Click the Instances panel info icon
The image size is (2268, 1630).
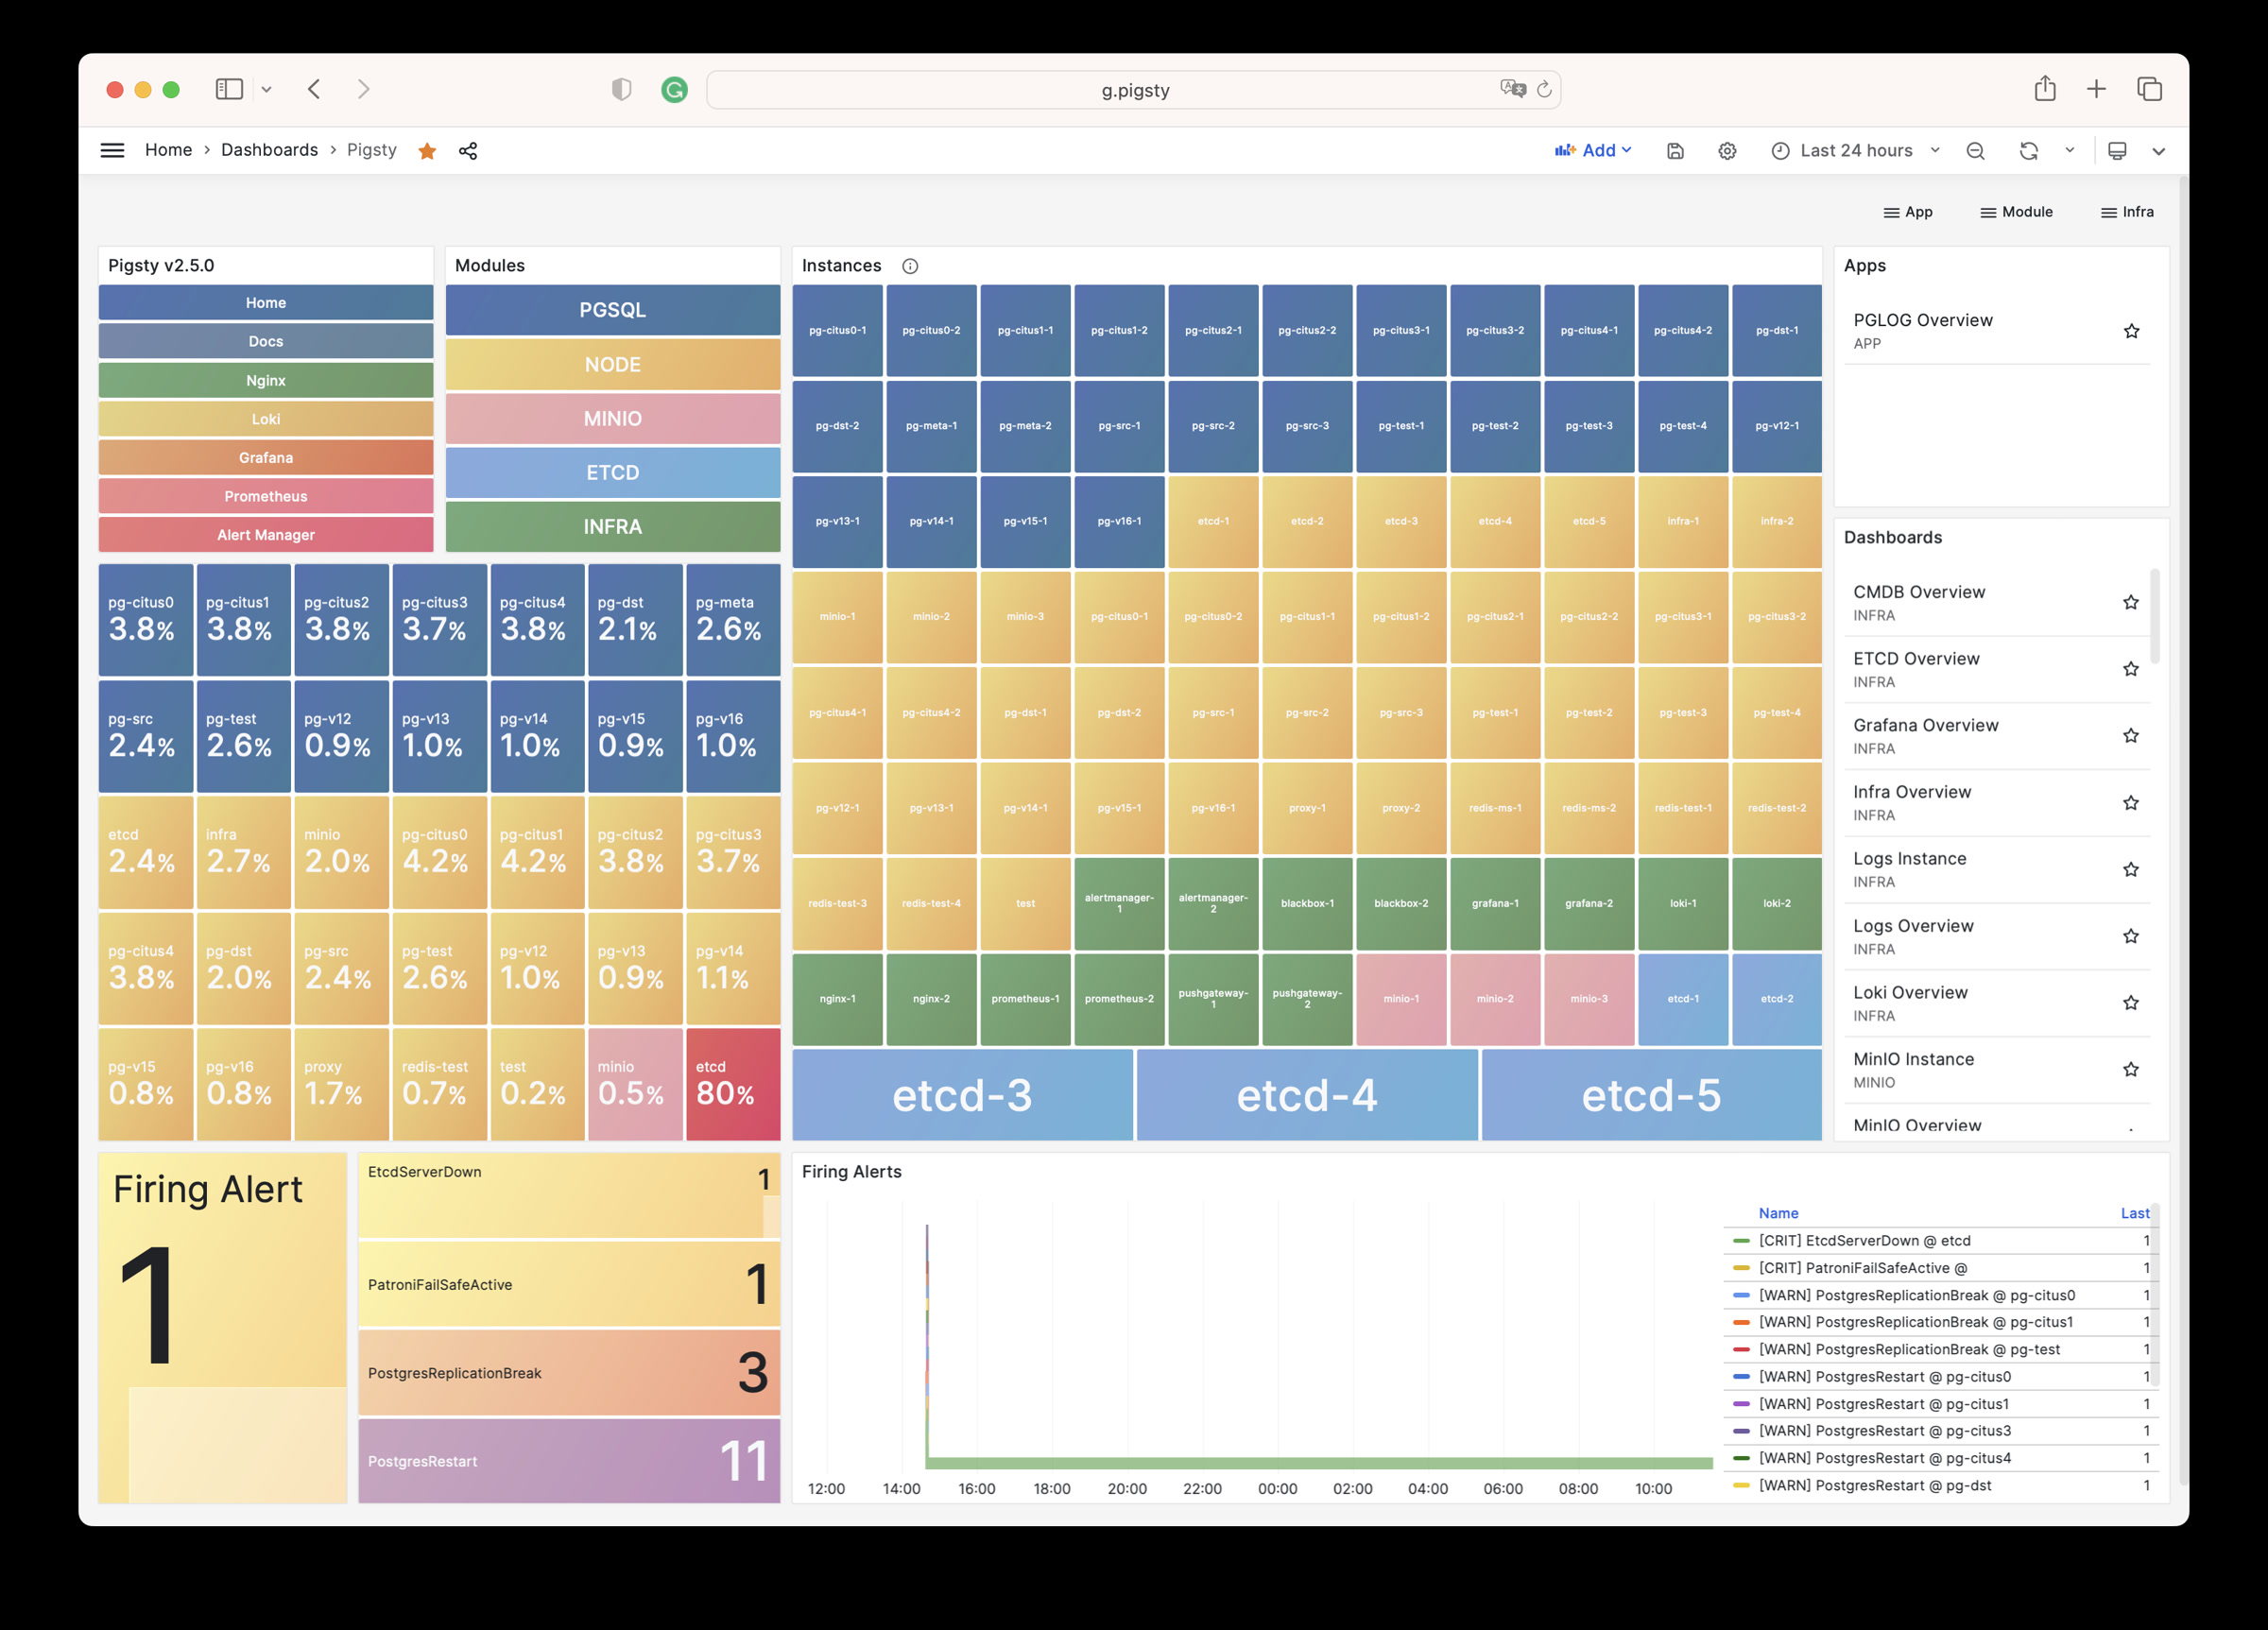[x=910, y=266]
